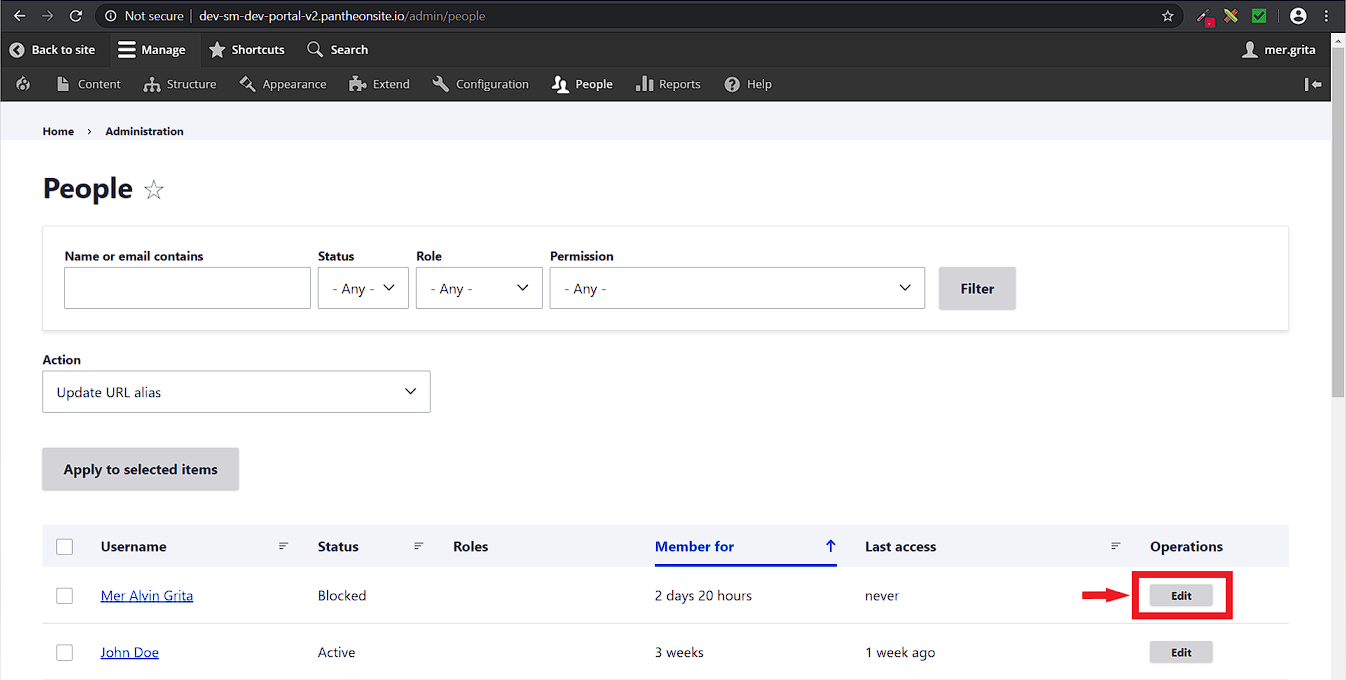1346x680 pixels.
Task: Collapse the toolbar using the orientation arrow icon
Action: click(1313, 84)
